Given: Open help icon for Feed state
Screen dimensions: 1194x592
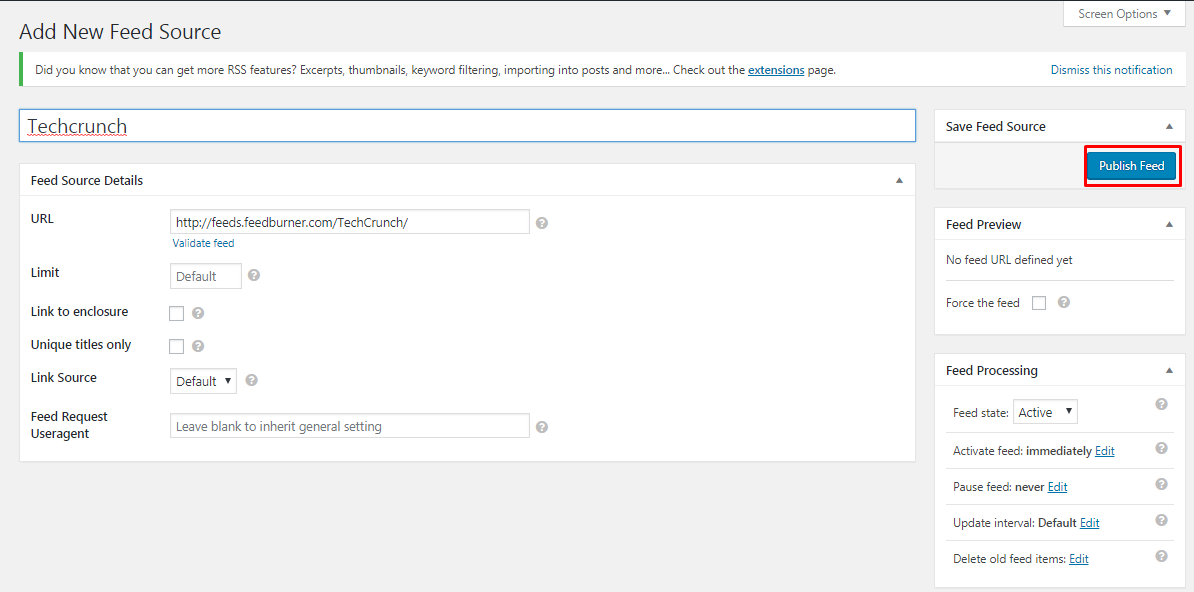Looking at the screenshot, I should click(1161, 404).
